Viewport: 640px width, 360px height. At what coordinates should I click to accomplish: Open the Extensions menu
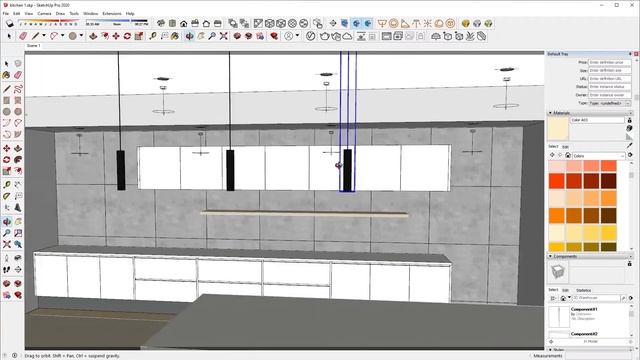point(111,13)
